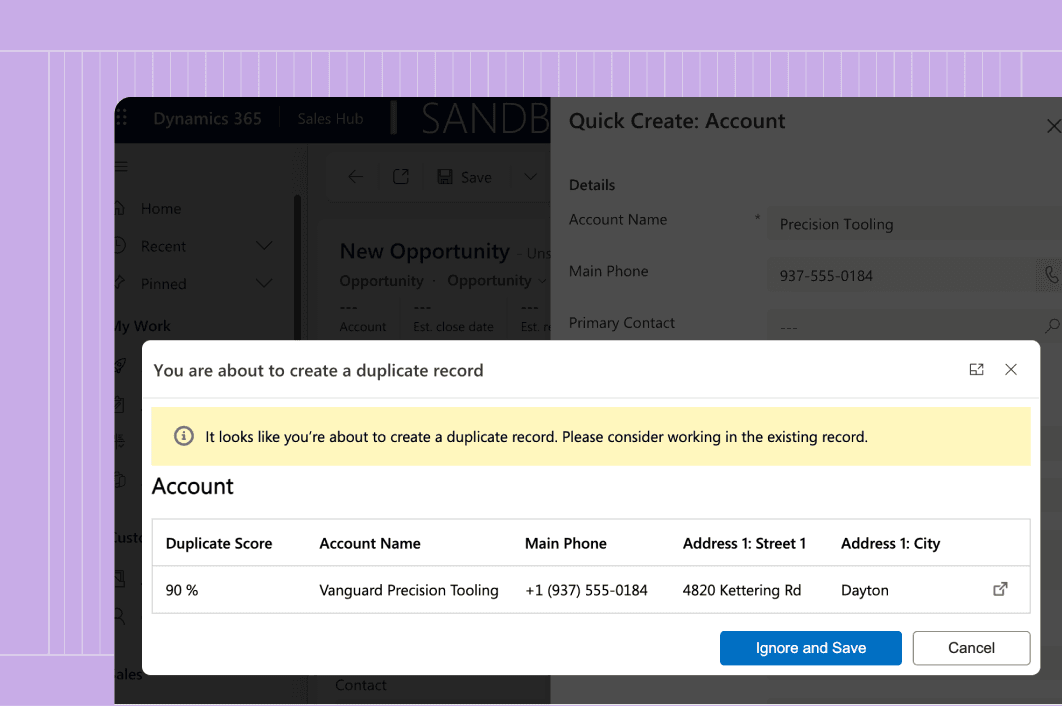Click the +1 (937) 555-0184 phone cell
1062x706 pixels.
tap(586, 590)
